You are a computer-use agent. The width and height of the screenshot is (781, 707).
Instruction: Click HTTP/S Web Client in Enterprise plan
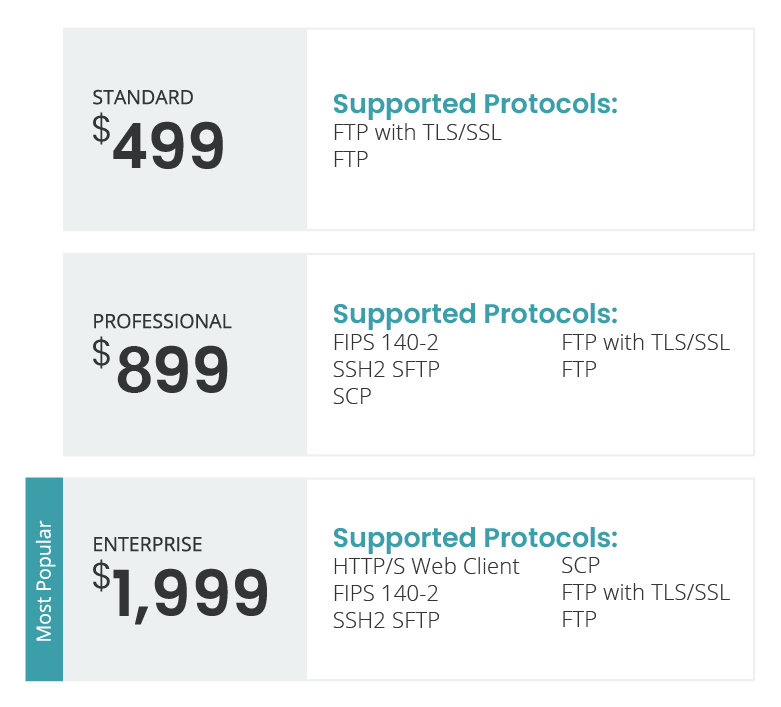click(426, 567)
